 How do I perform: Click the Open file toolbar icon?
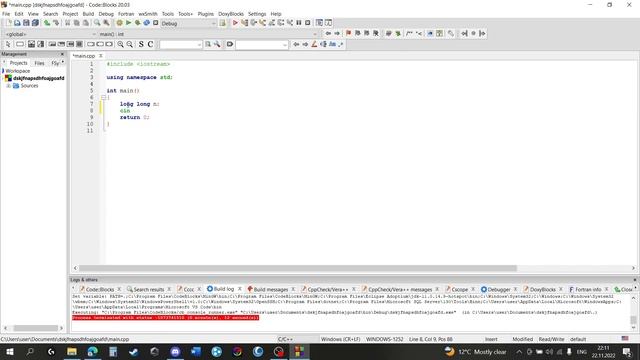[17, 23]
